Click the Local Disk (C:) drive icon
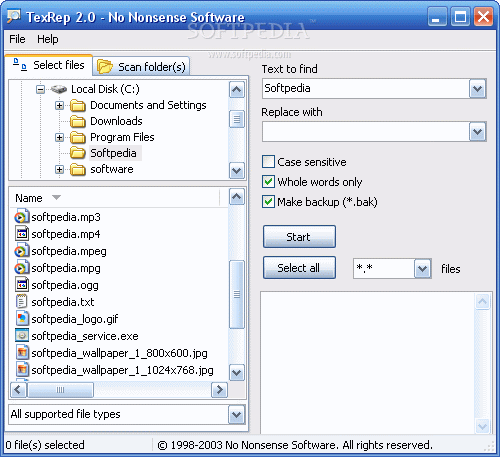Image resolution: width=500 pixels, height=457 pixels. click(x=59, y=89)
